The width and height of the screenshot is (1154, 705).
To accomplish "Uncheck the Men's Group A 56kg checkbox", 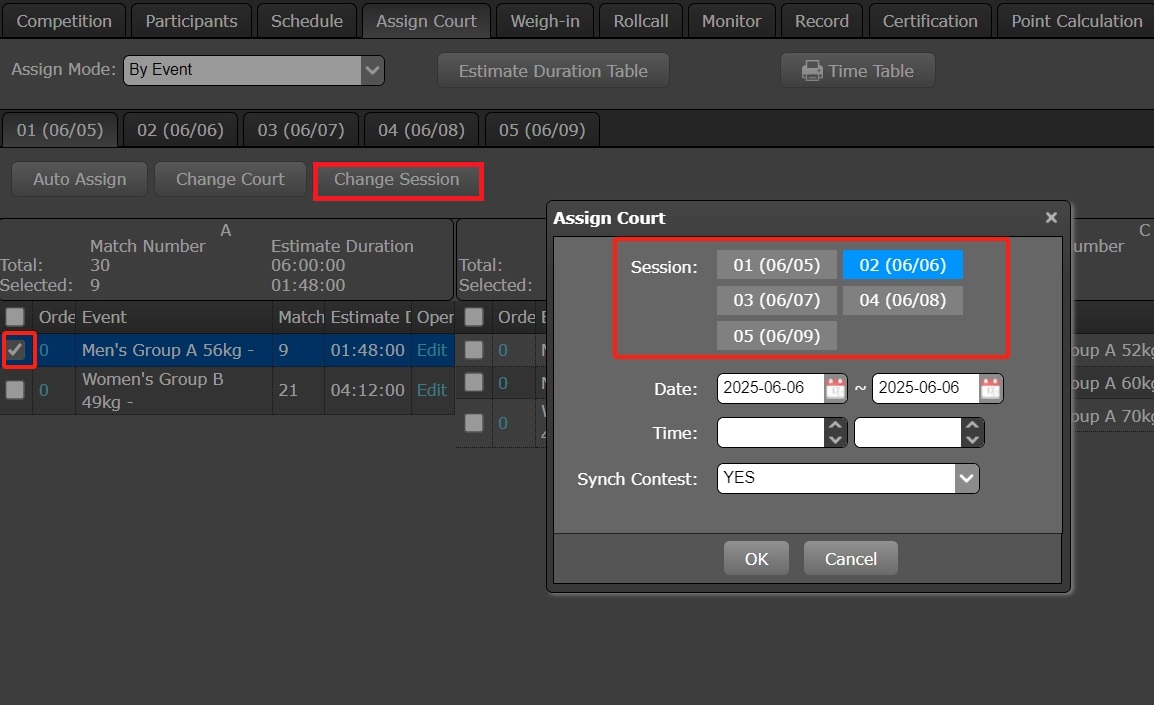I will 16,350.
